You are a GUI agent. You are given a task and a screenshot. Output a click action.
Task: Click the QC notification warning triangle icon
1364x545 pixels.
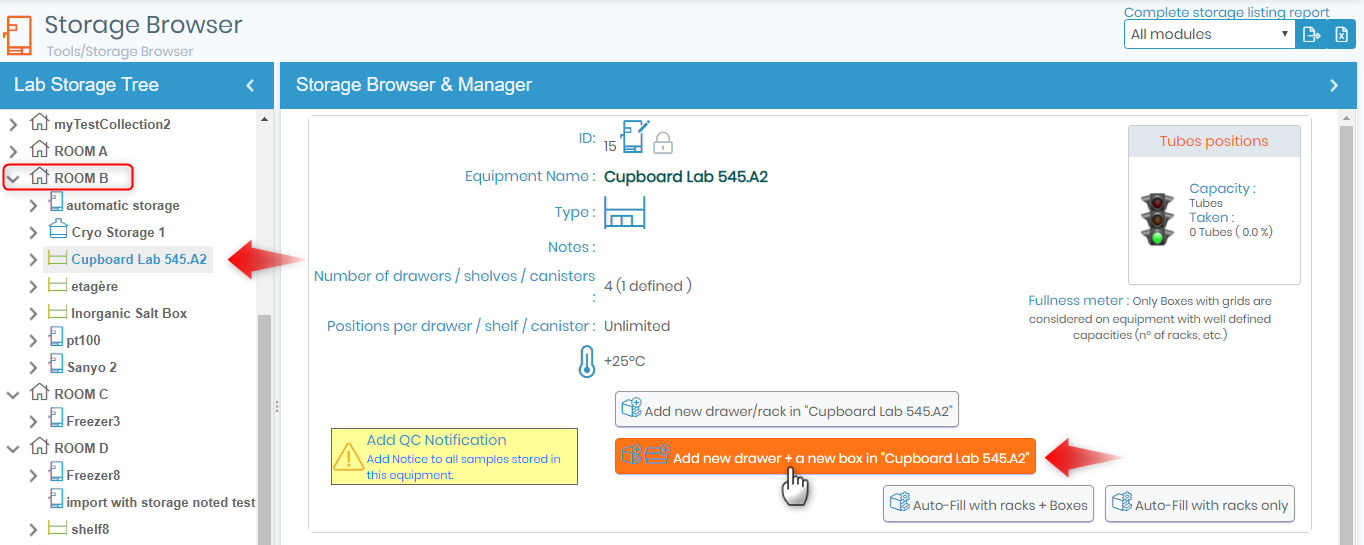tap(348, 457)
